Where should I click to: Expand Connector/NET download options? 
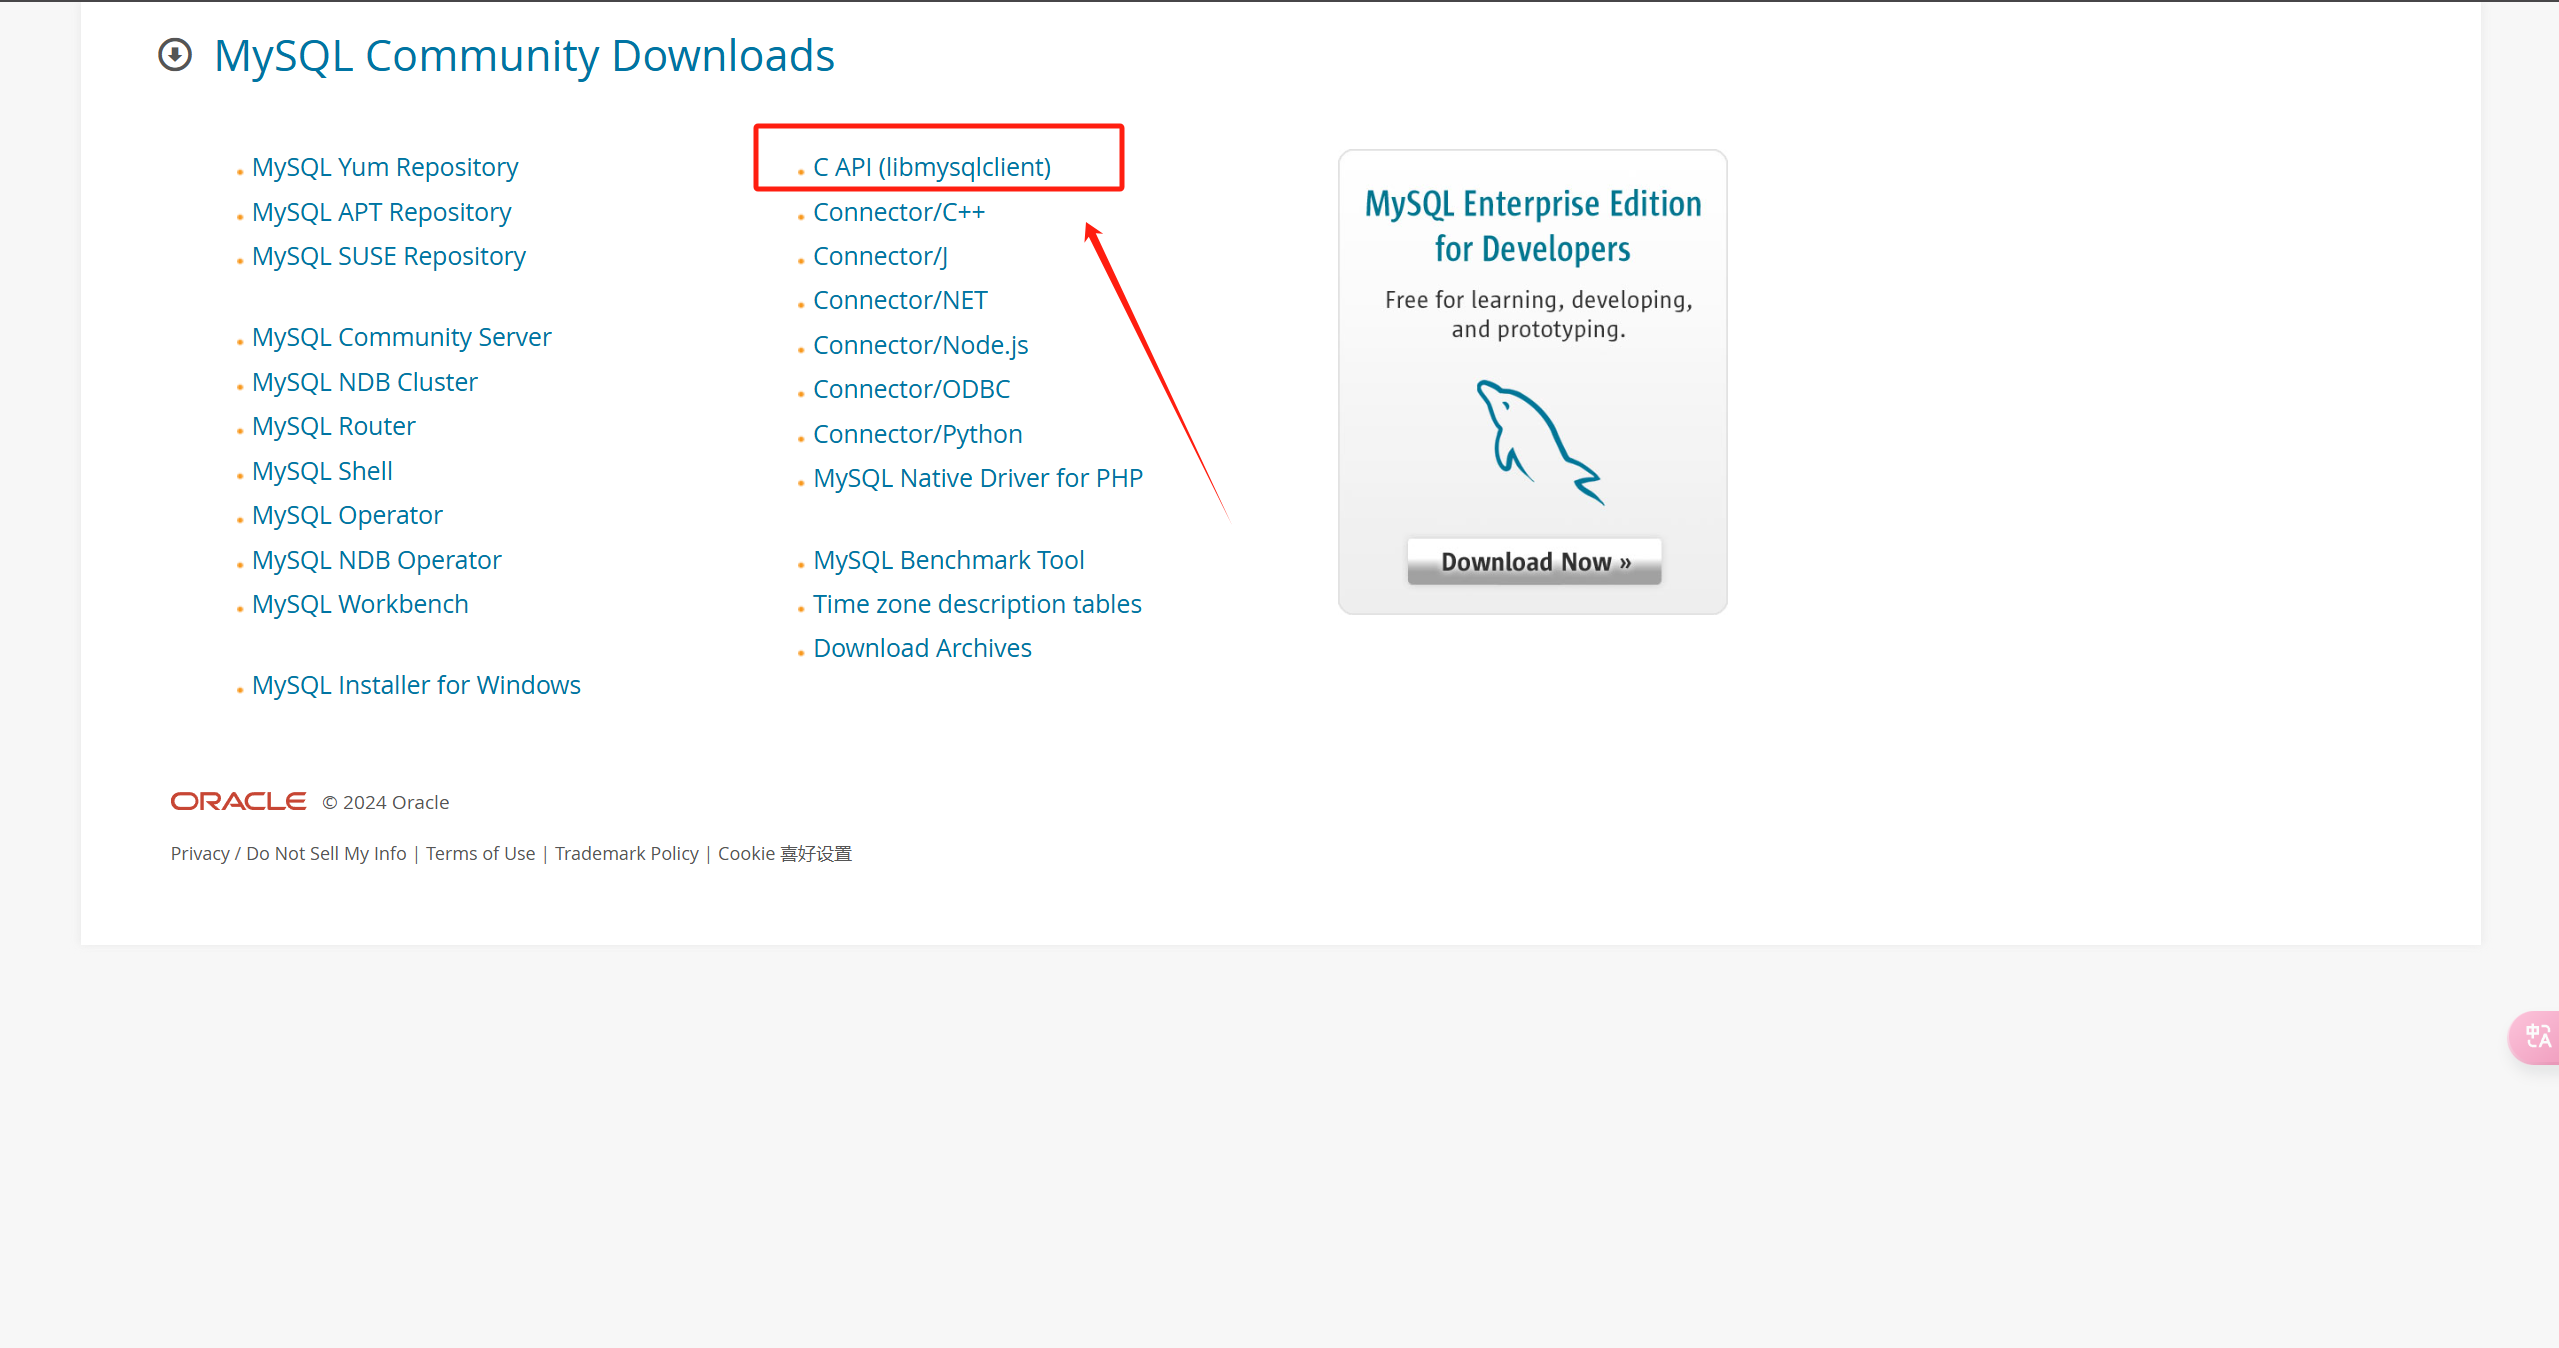(x=900, y=300)
